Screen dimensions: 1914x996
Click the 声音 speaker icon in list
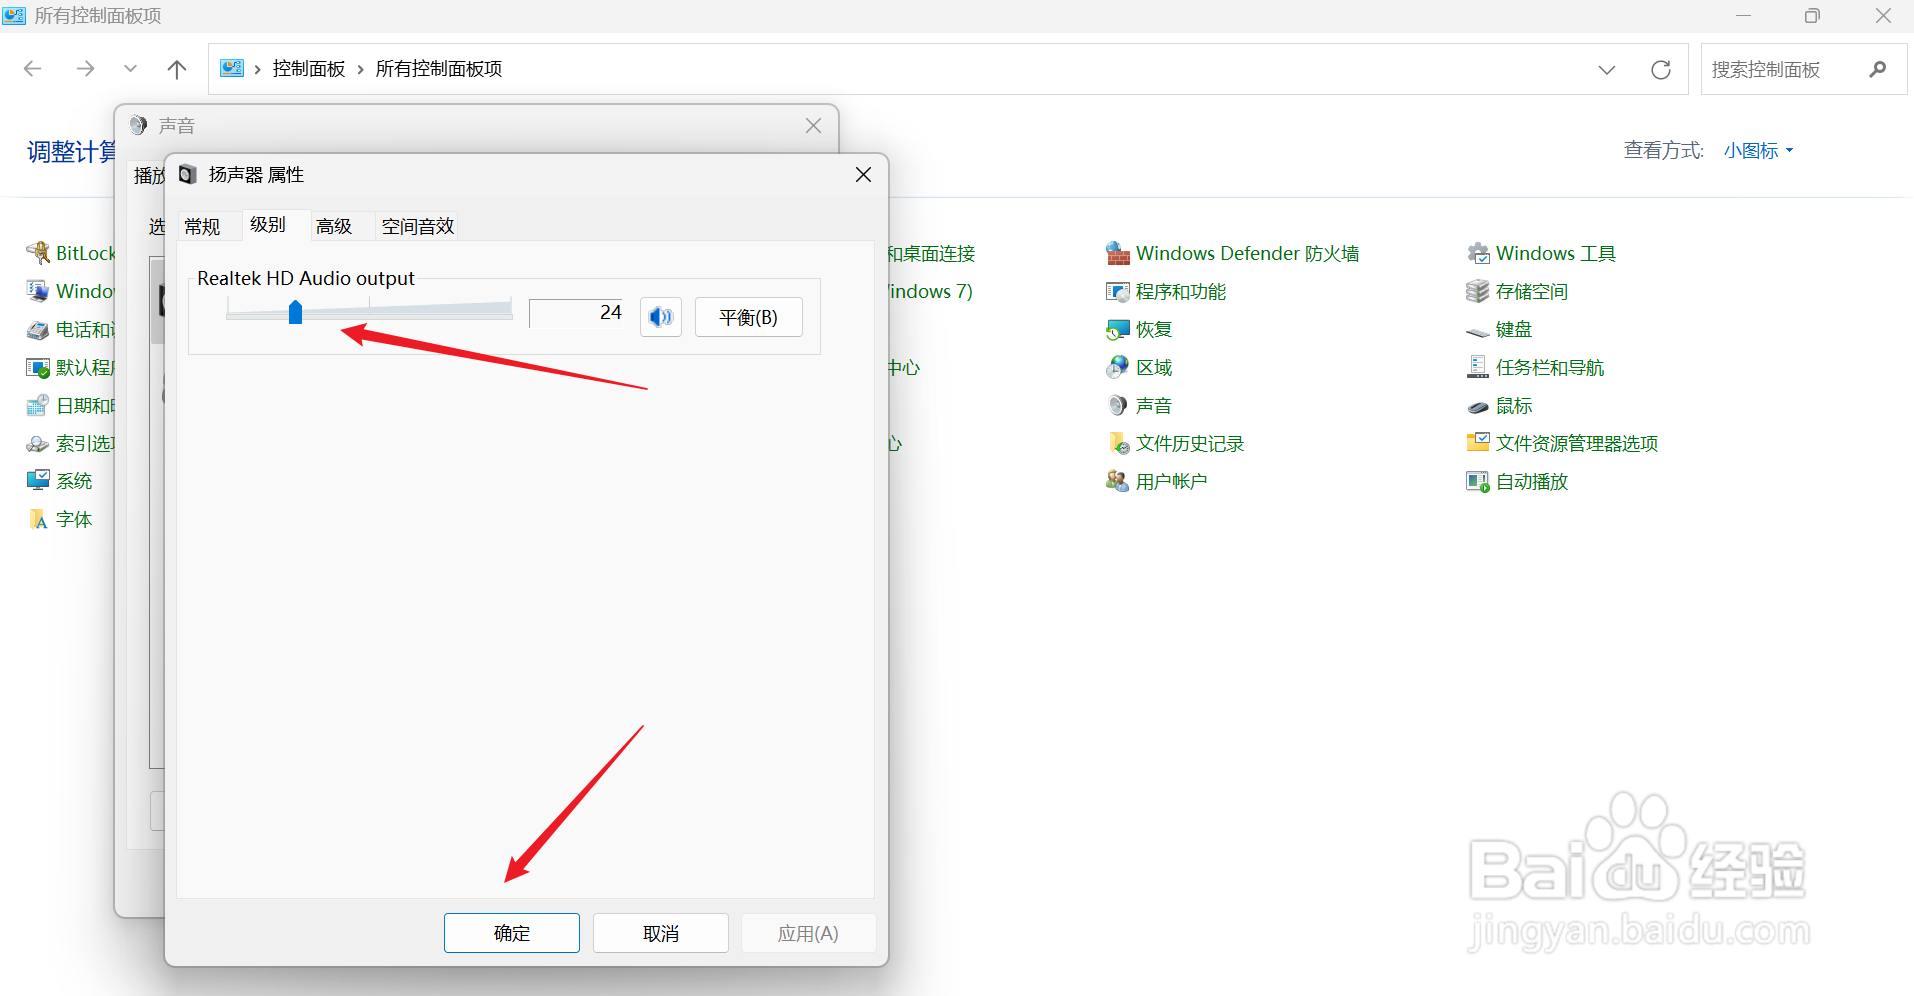click(1117, 406)
